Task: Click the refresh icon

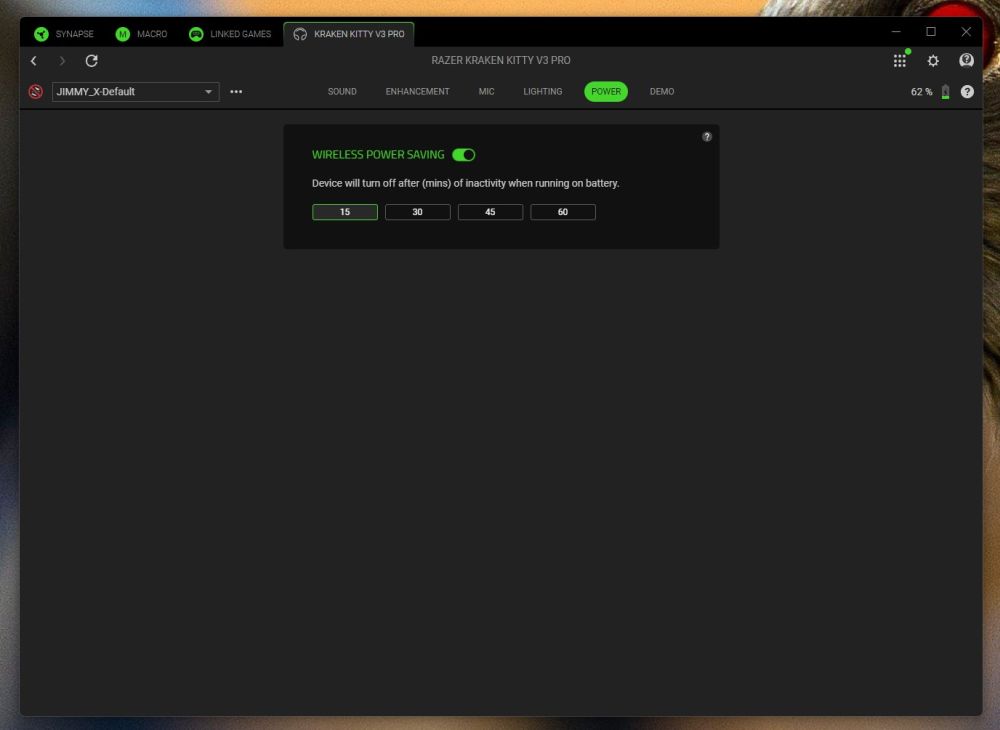Action: coord(91,61)
